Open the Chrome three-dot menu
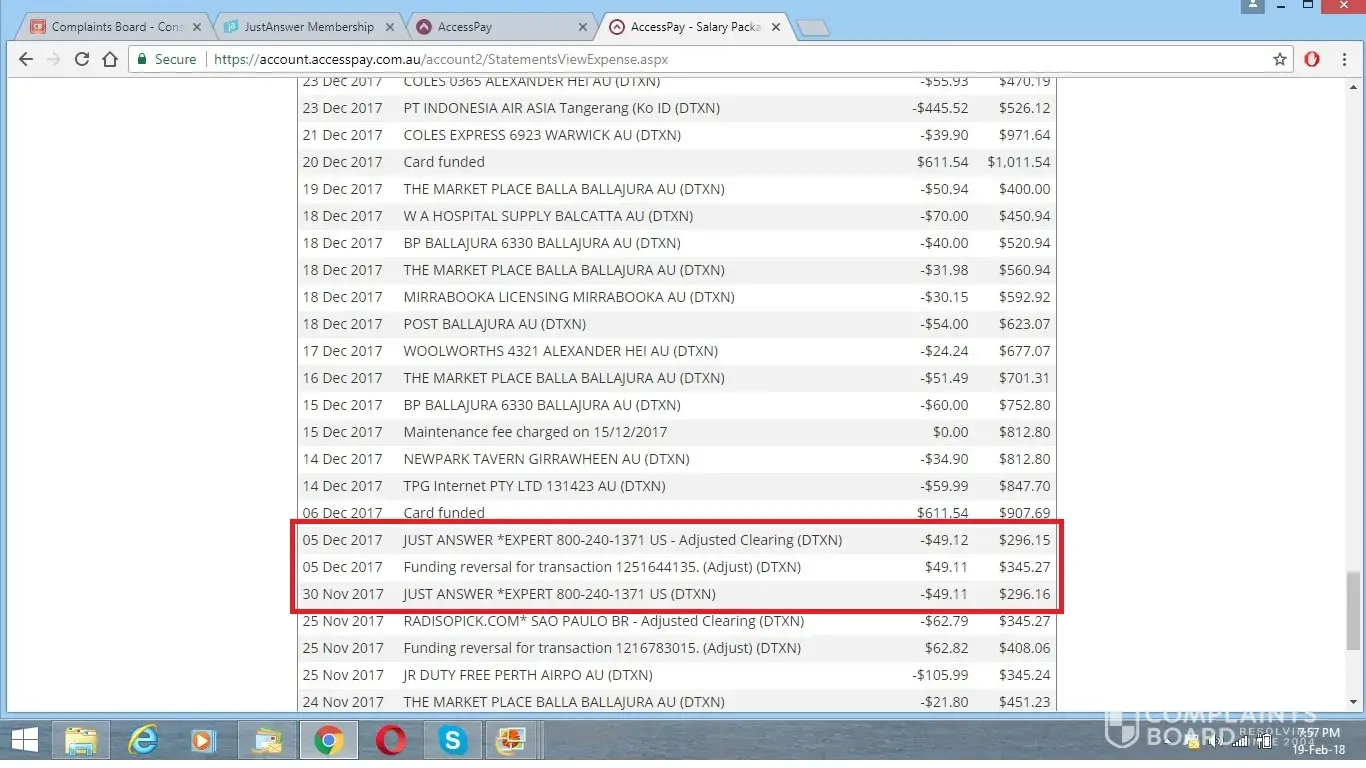Screen dimensions: 1366x768 (1345, 59)
